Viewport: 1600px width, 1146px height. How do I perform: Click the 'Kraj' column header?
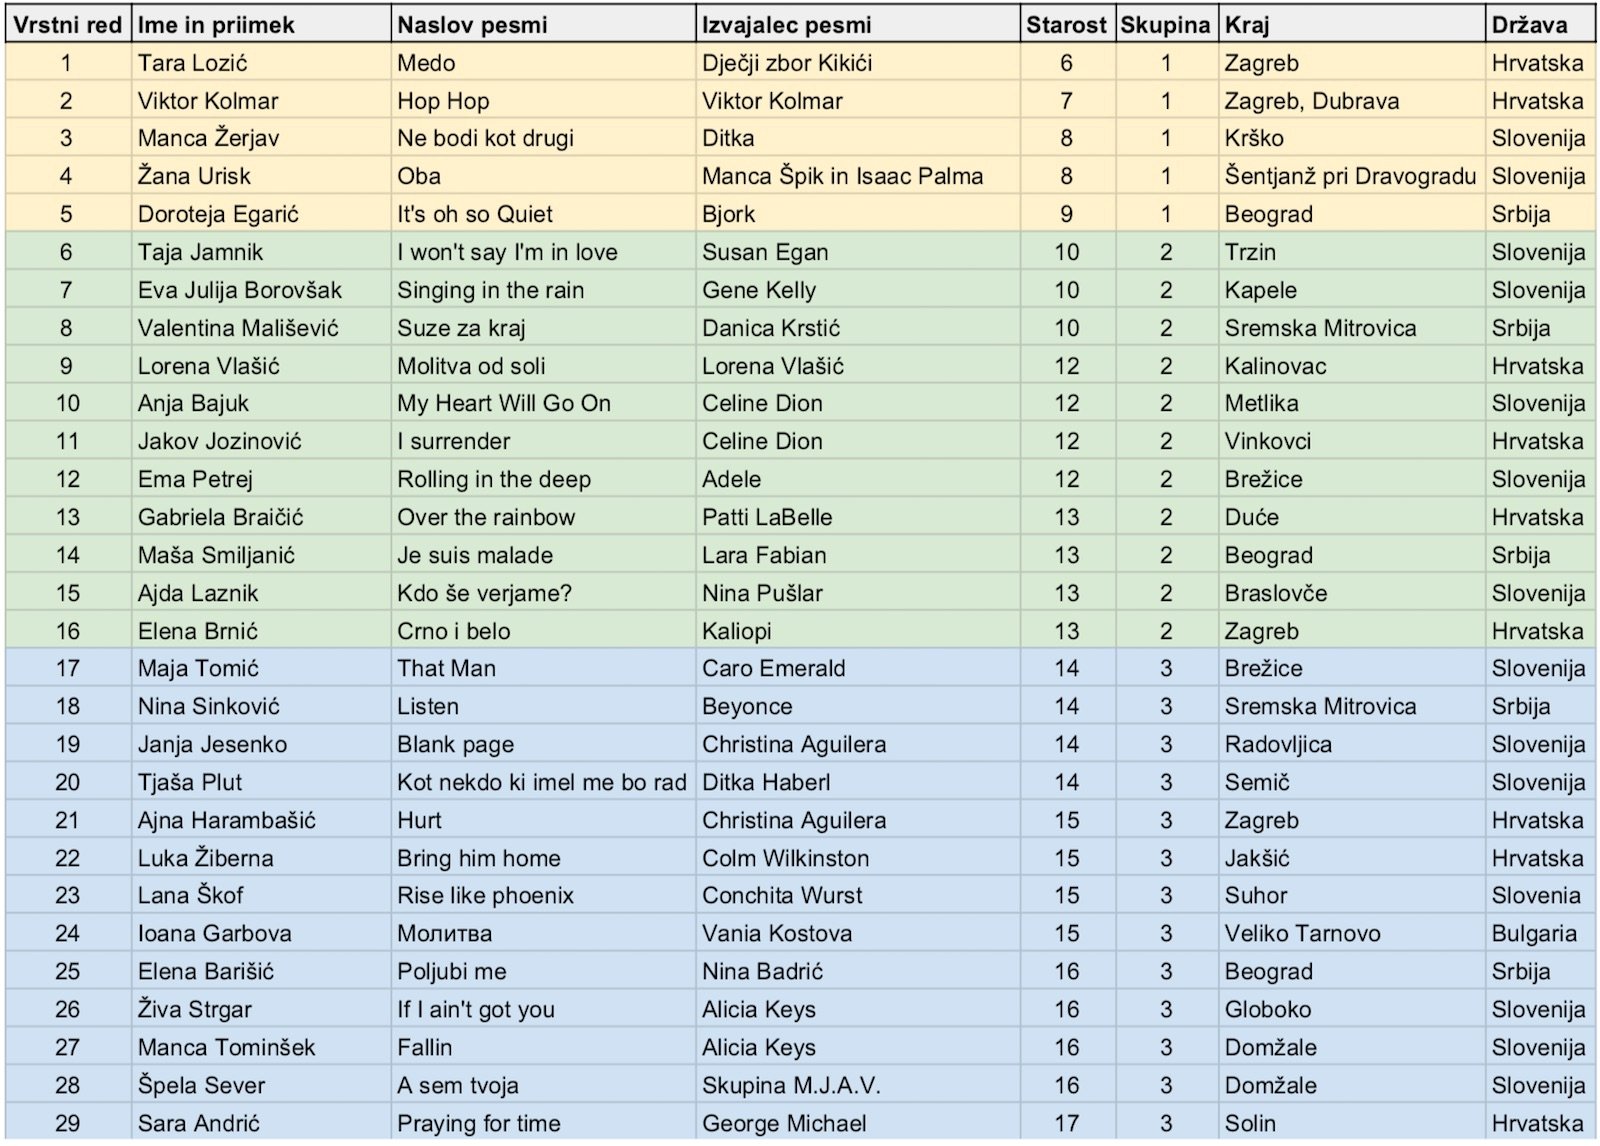click(1247, 25)
